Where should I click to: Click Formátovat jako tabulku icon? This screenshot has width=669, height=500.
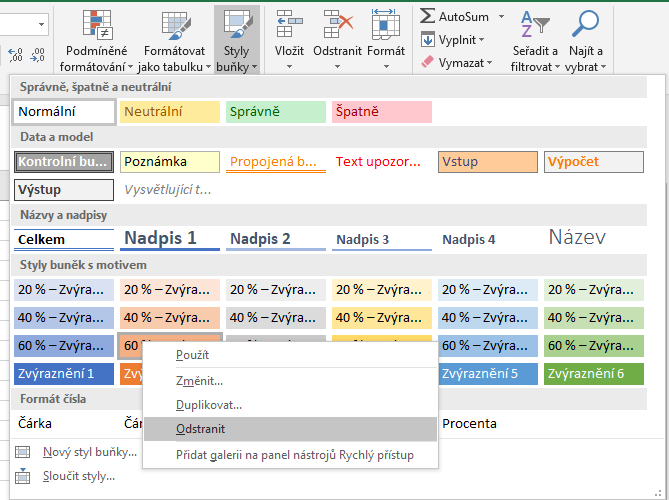(x=176, y=26)
